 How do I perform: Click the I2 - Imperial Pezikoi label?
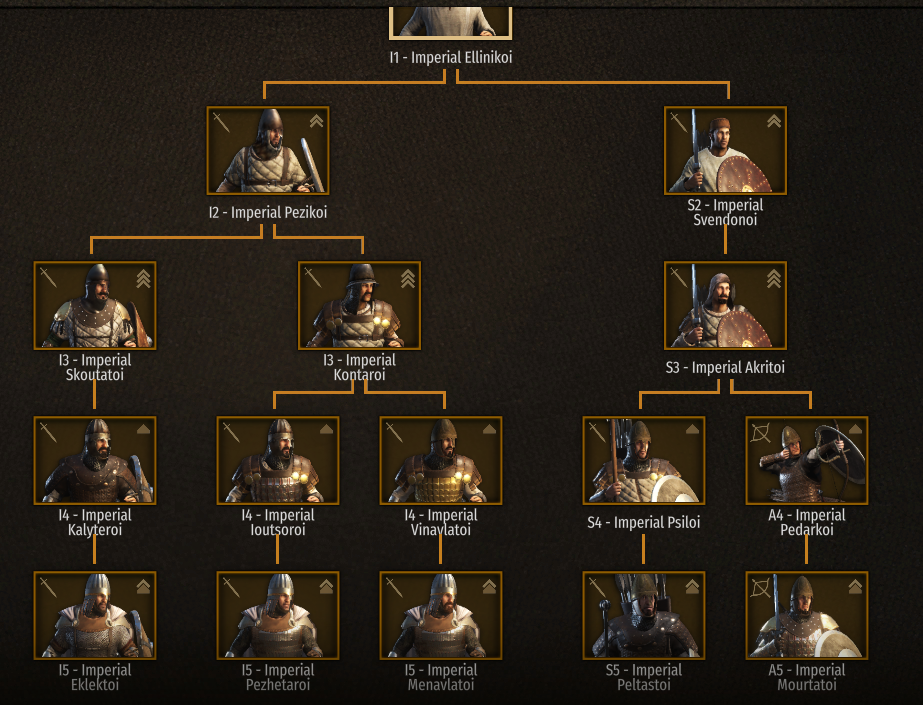click(x=268, y=212)
